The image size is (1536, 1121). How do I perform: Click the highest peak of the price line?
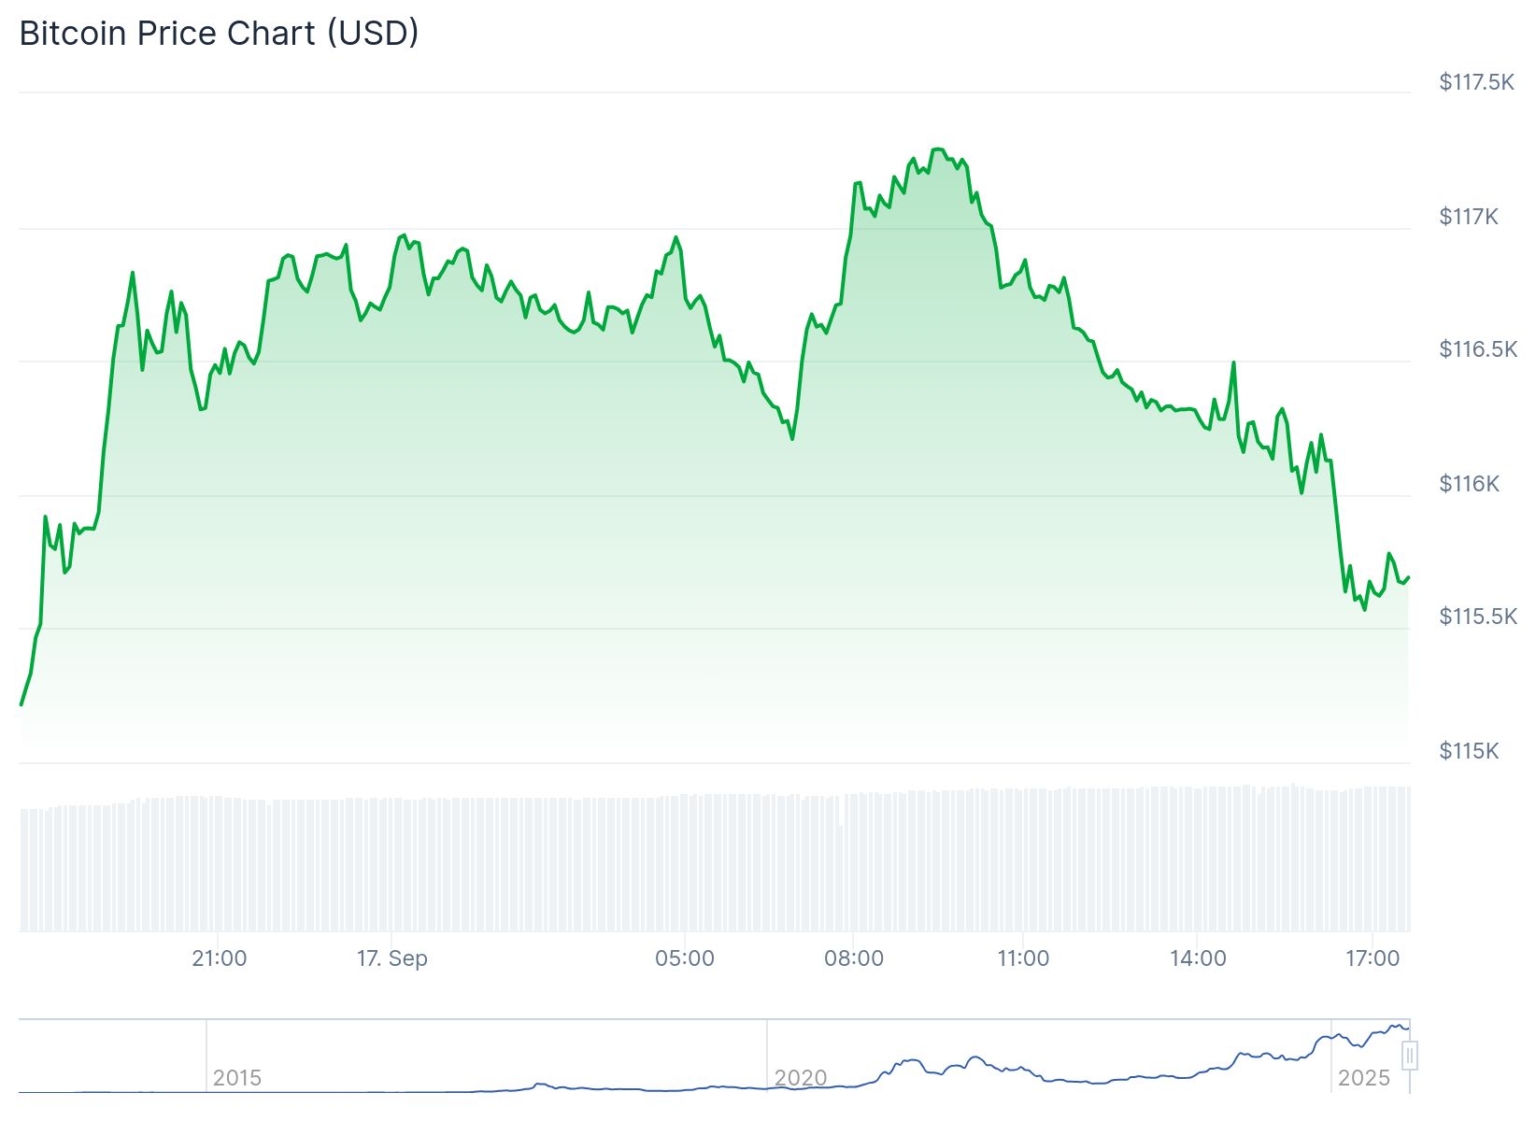[938, 149]
